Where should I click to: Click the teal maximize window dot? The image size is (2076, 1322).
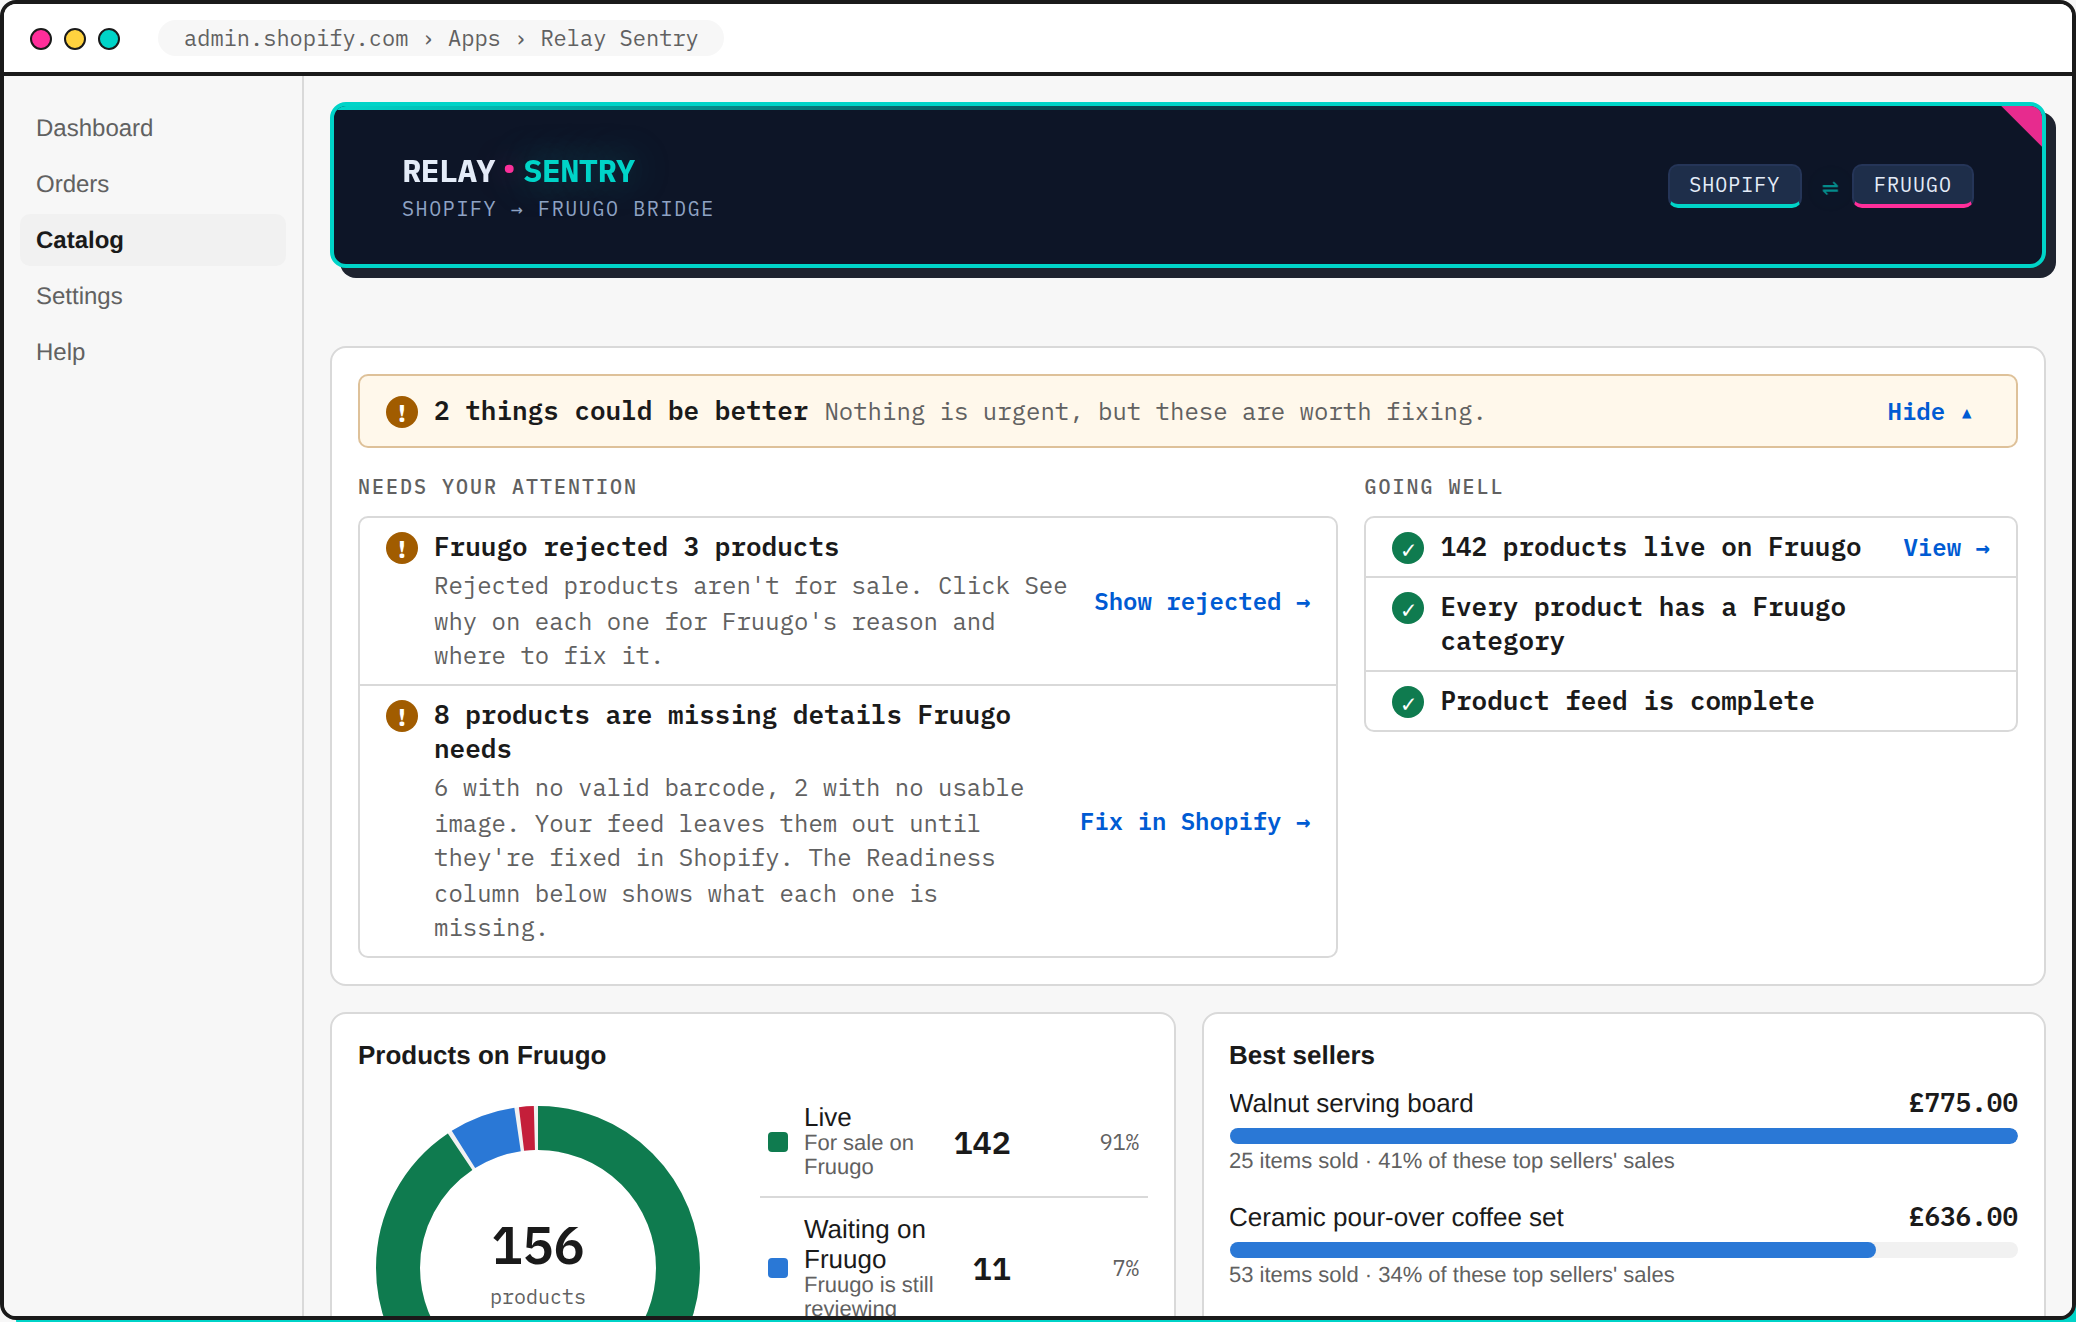pos(109,39)
